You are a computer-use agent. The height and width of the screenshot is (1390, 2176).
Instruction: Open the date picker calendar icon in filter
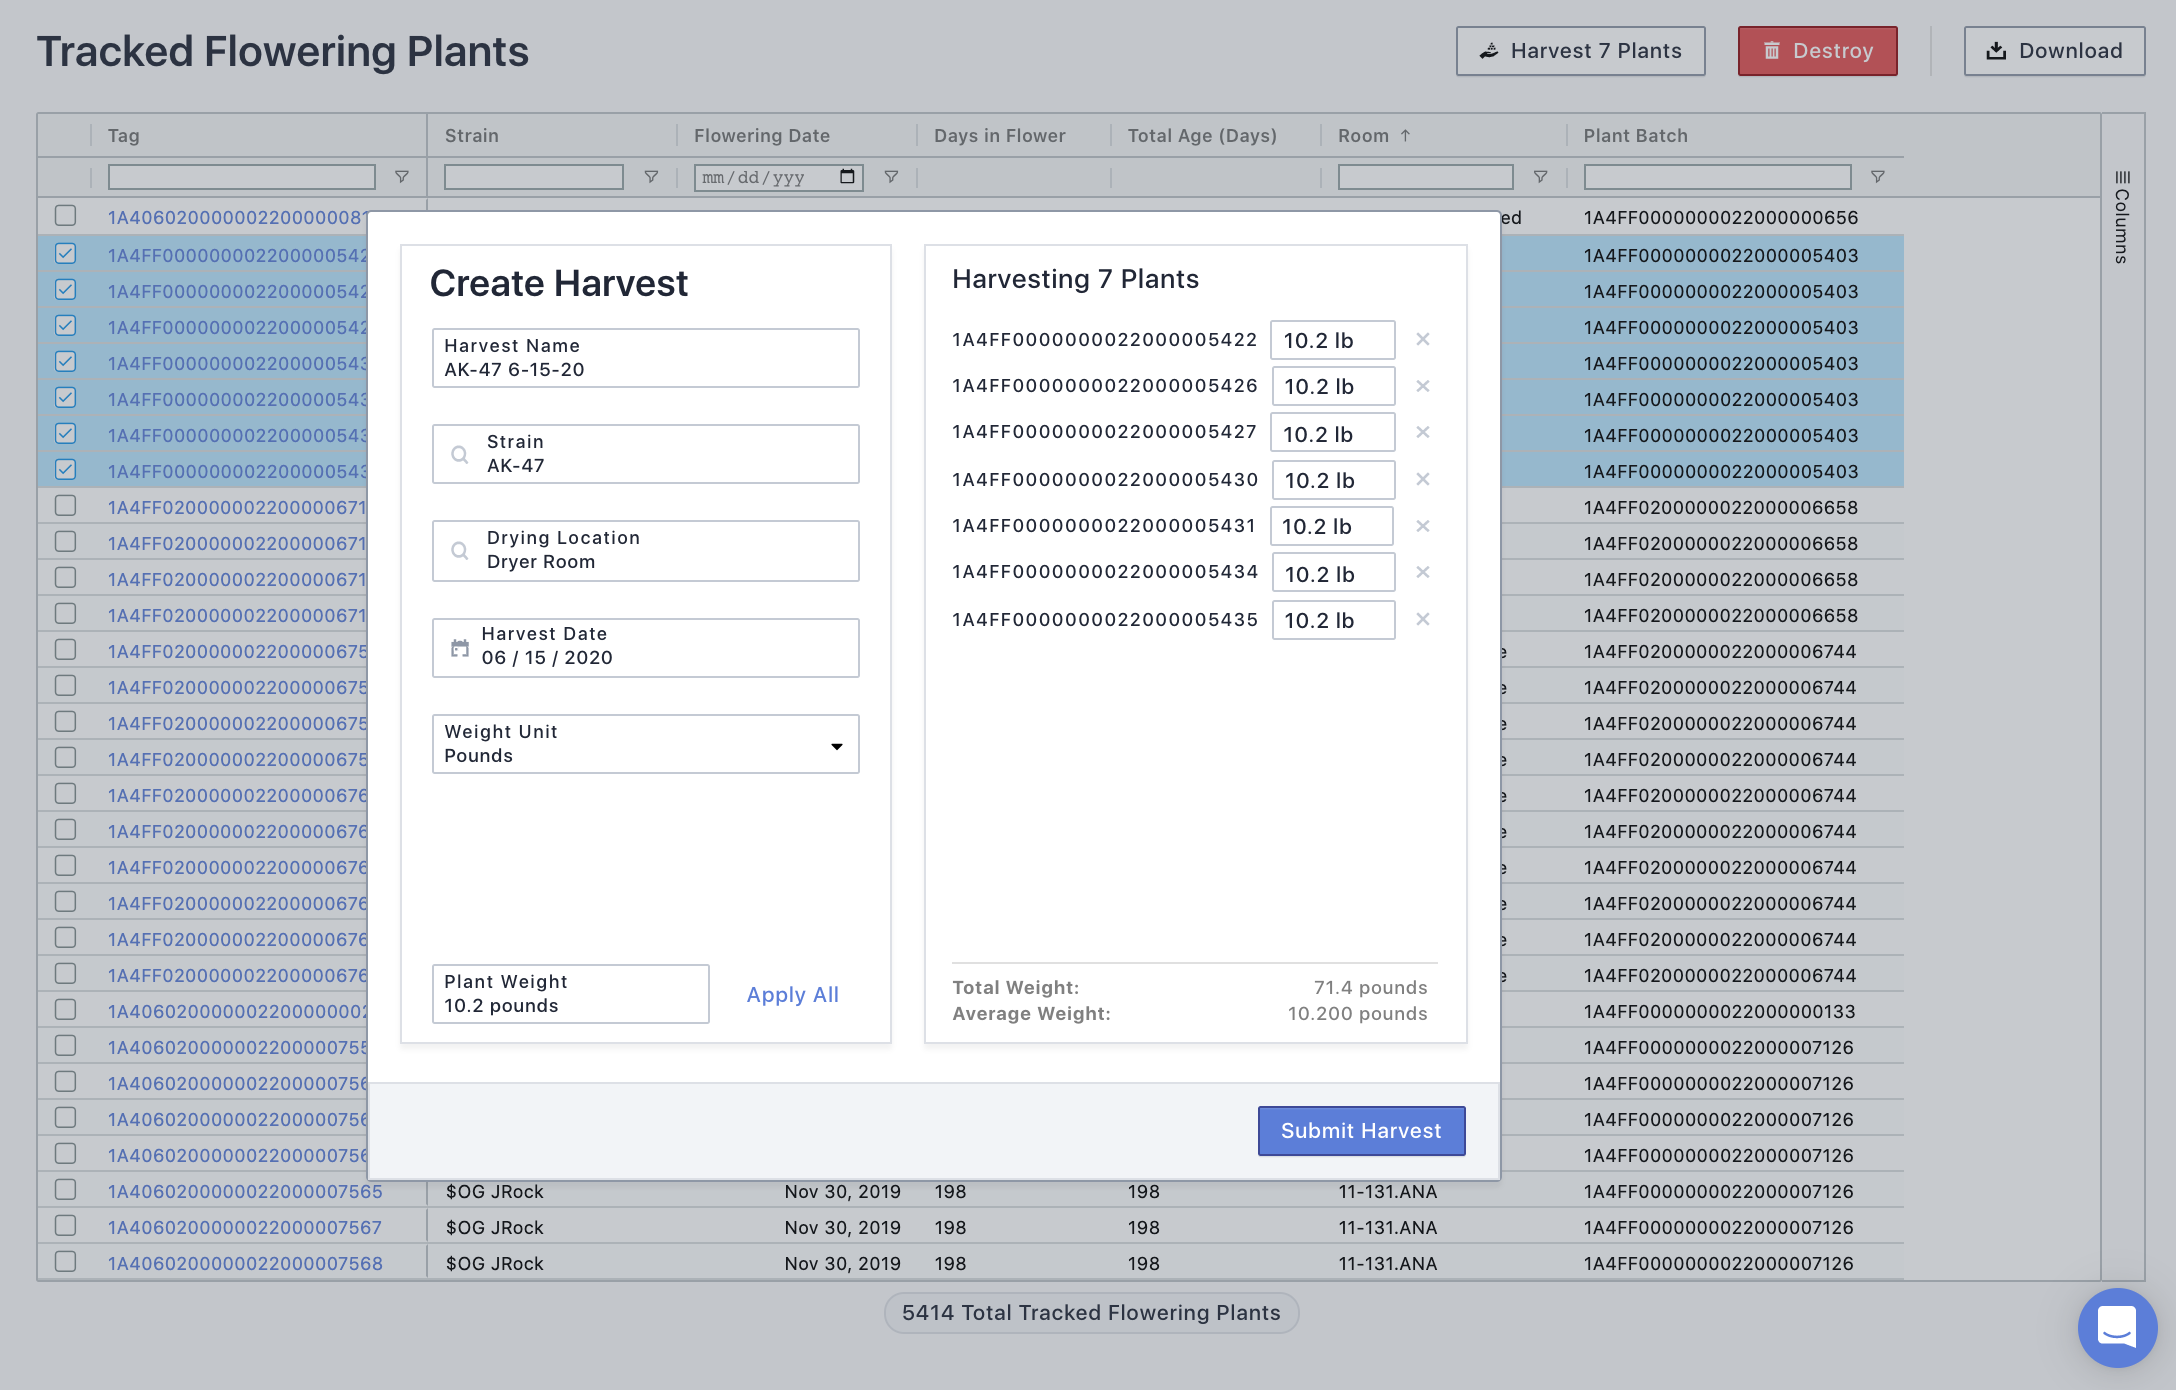coord(847,177)
